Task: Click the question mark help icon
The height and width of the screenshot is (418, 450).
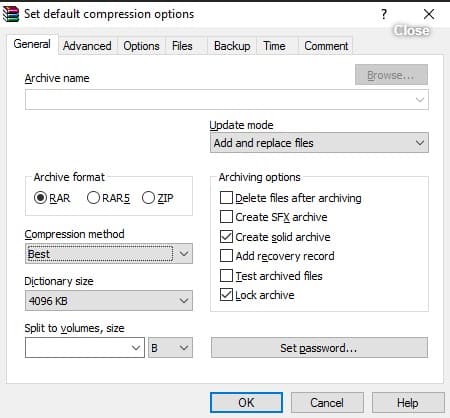Action: coord(384,14)
